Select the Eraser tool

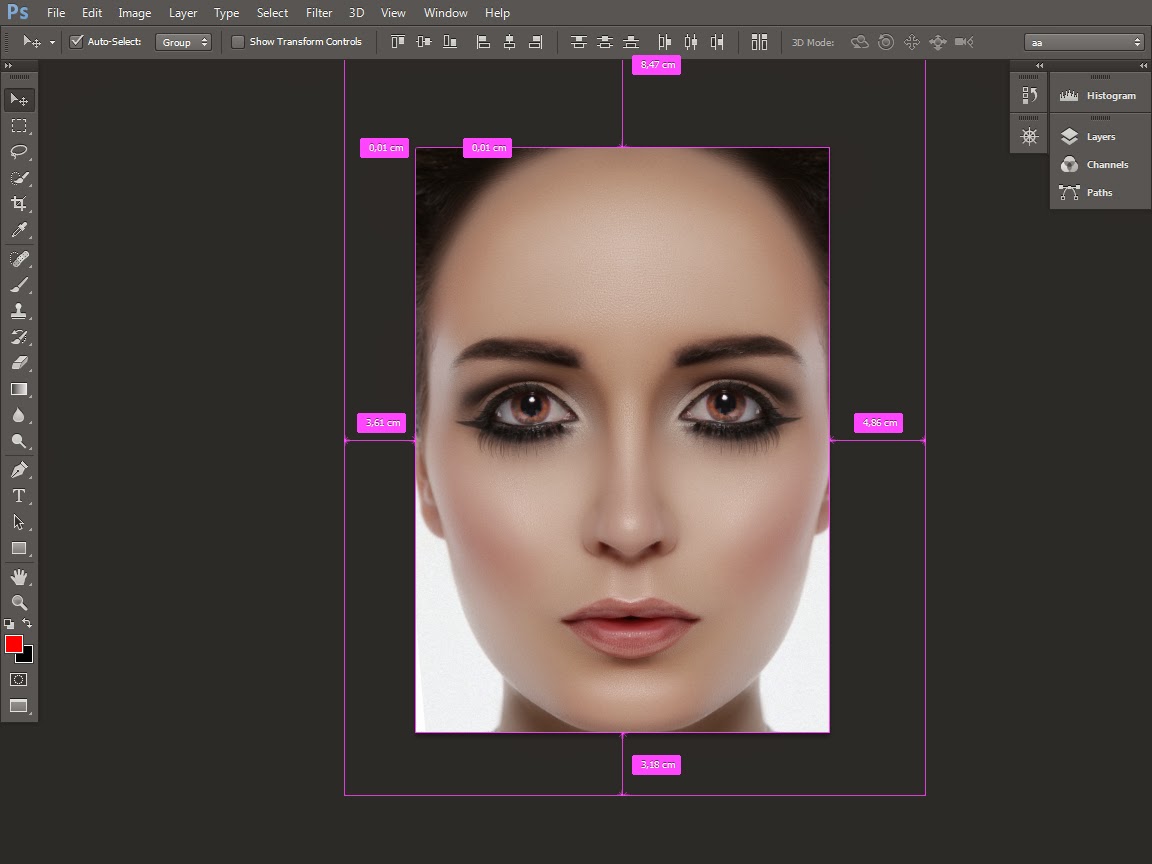[x=18, y=363]
